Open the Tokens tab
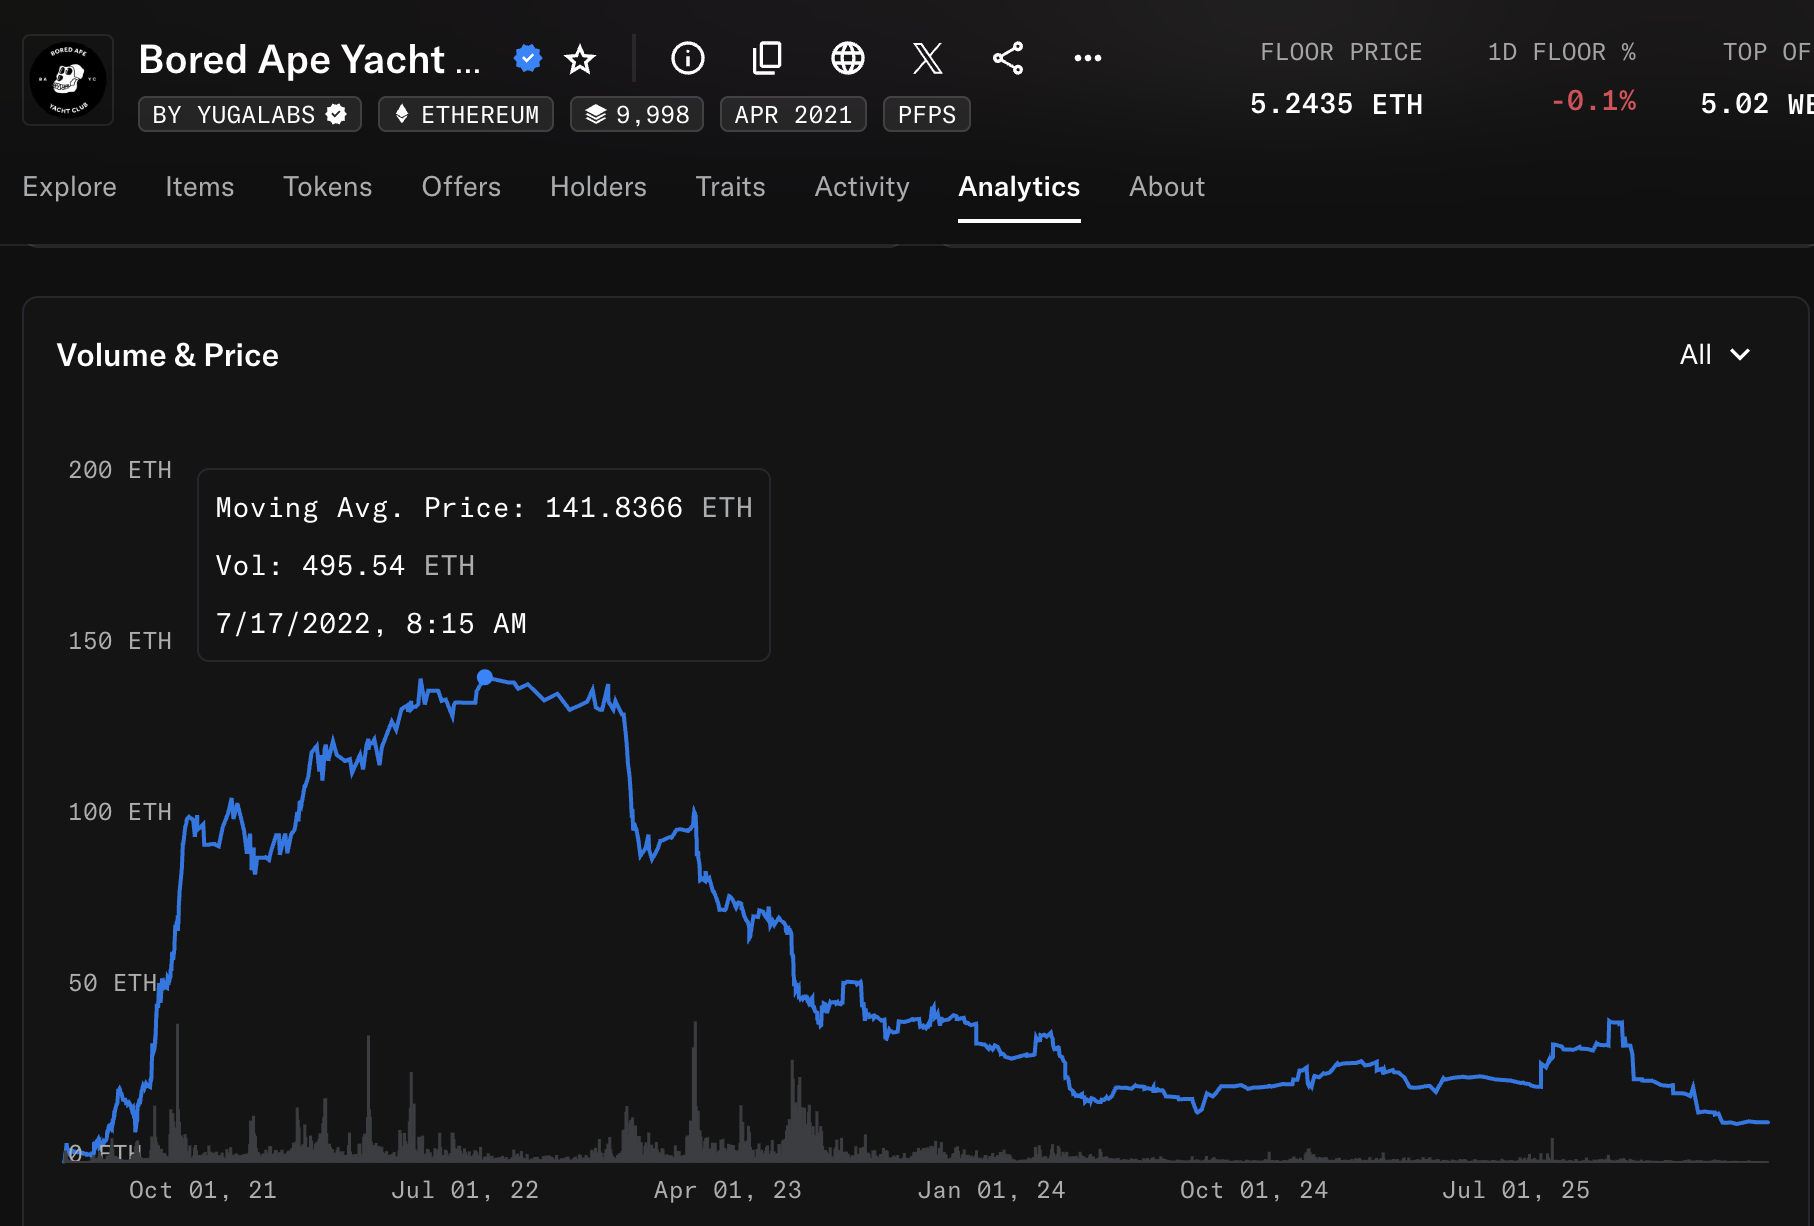Image resolution: width=1814 pixels, height=1226 pixels. tap(327, 187)
